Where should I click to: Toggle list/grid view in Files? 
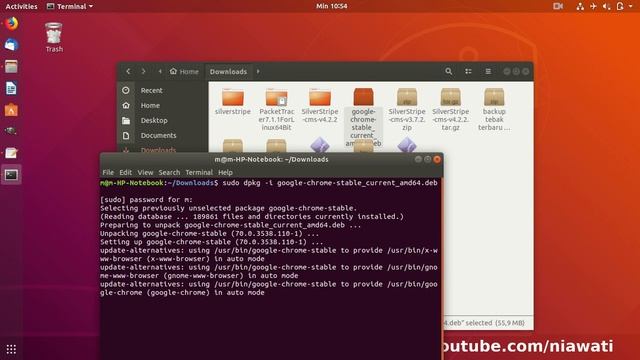click(468, 71)
